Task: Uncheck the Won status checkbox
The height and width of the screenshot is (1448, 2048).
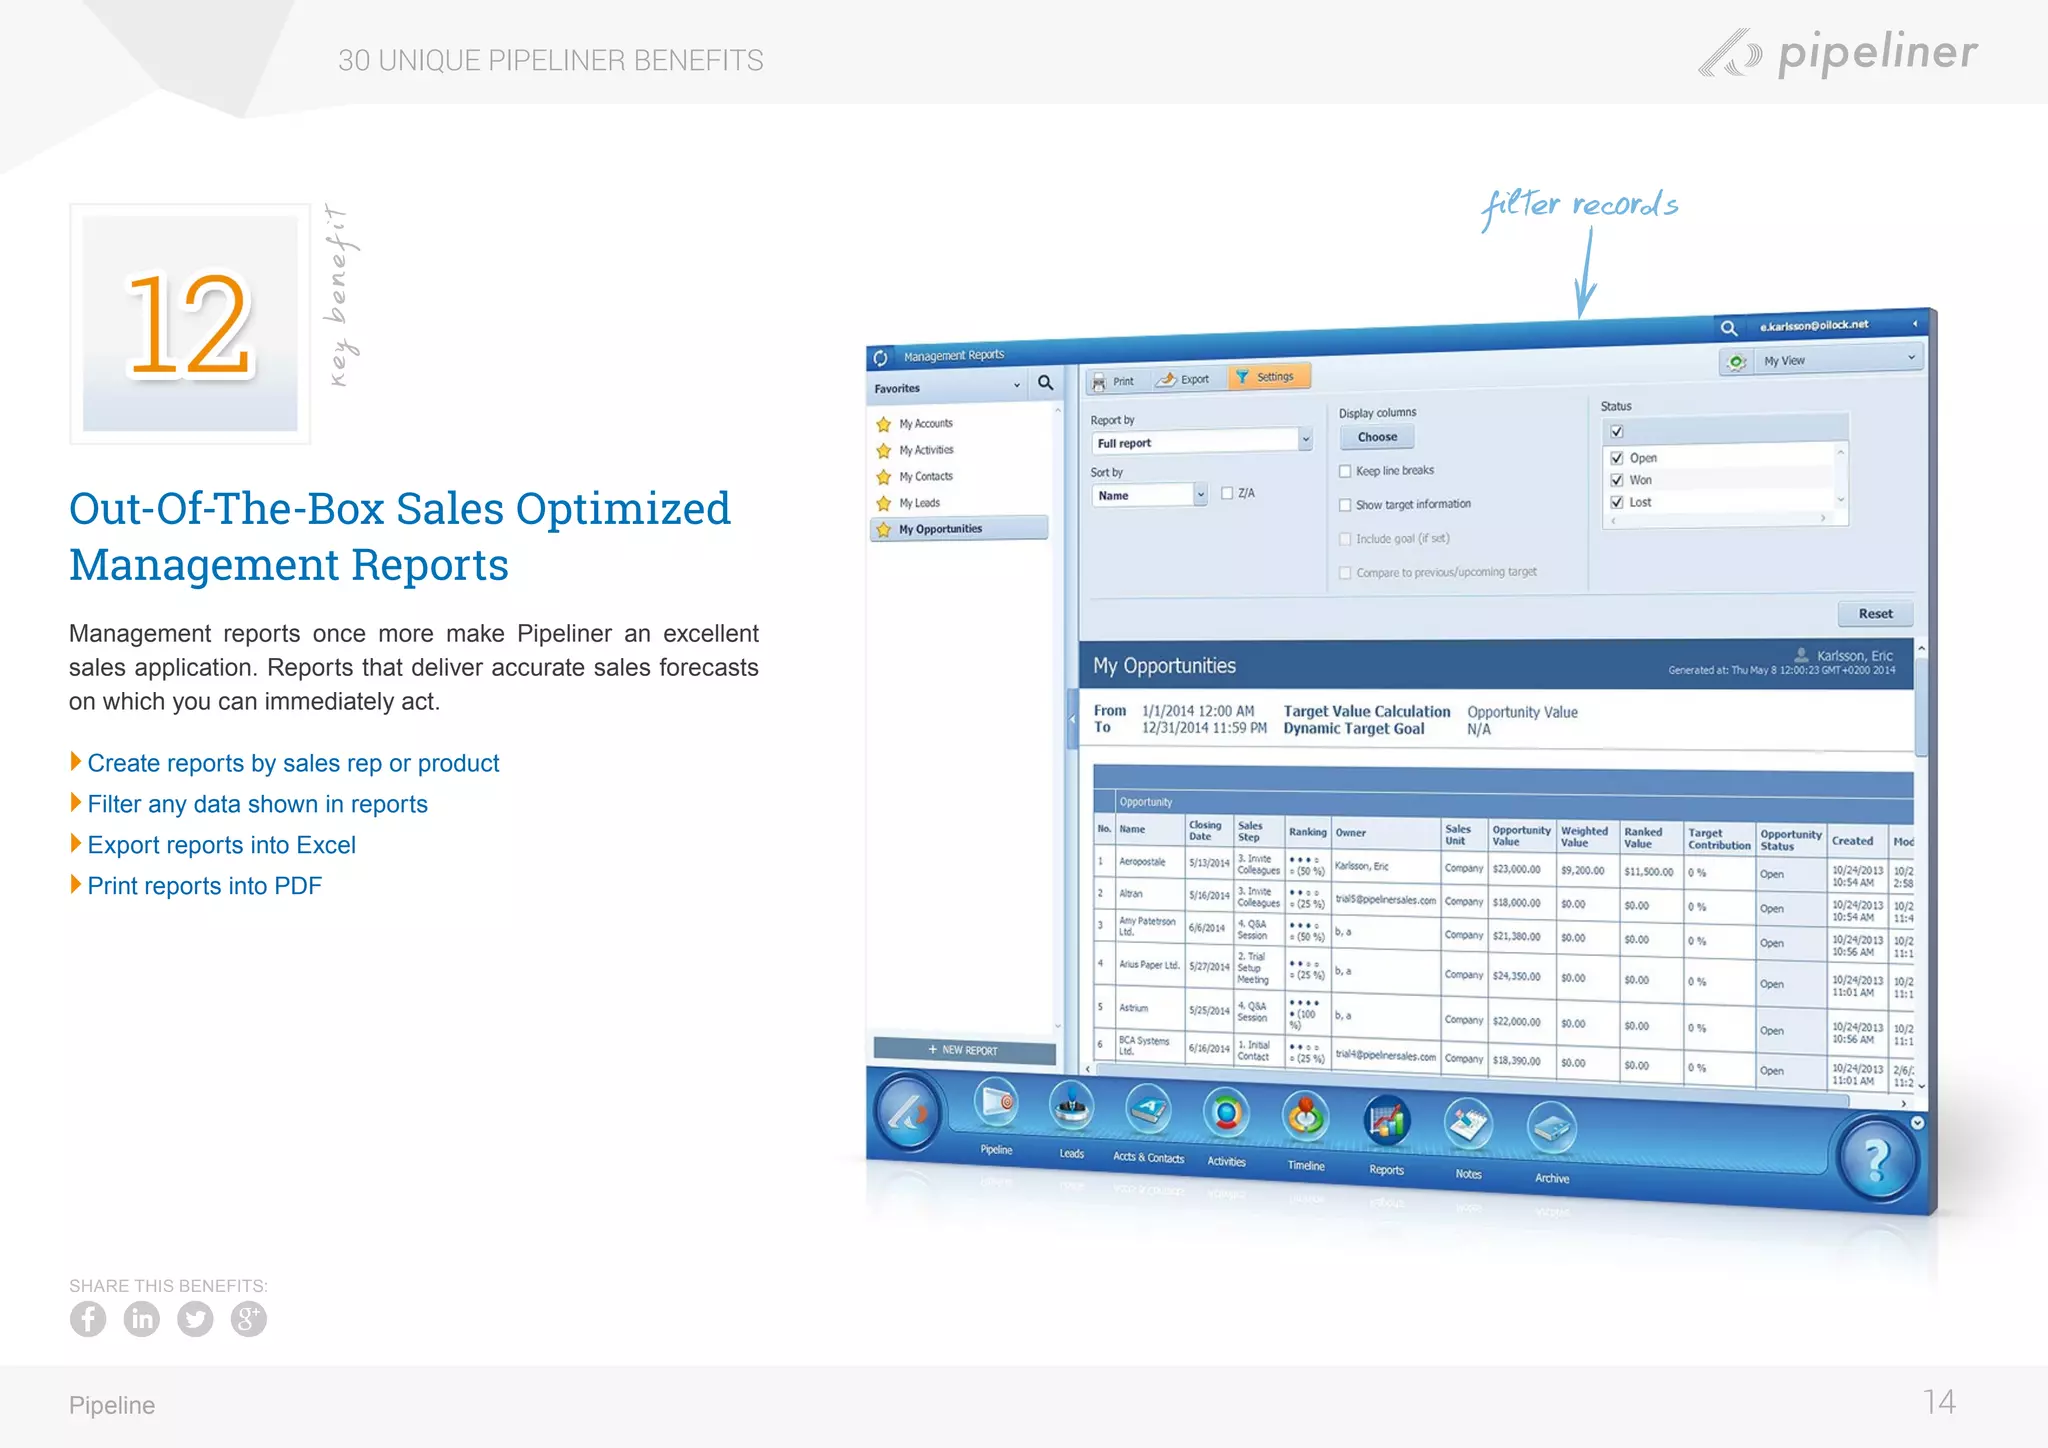Action: tap(1617, 480)
